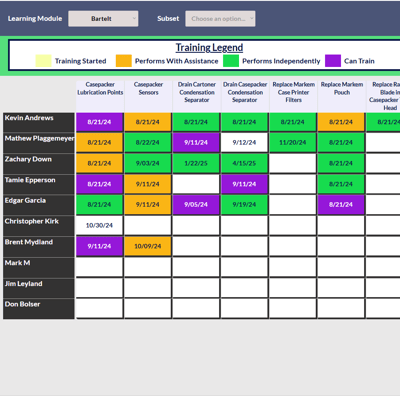The height and width of the screenshot is (396, 400).
Task: Click Kevin Andrews' Casepacker Sensors orange cell
Action: (x=148, y=122)
